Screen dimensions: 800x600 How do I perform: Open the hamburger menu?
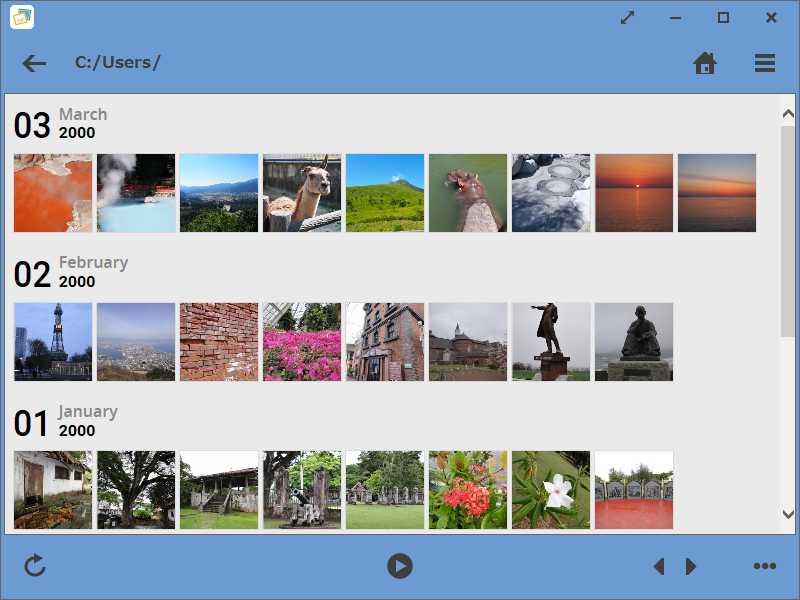(765, 63)
